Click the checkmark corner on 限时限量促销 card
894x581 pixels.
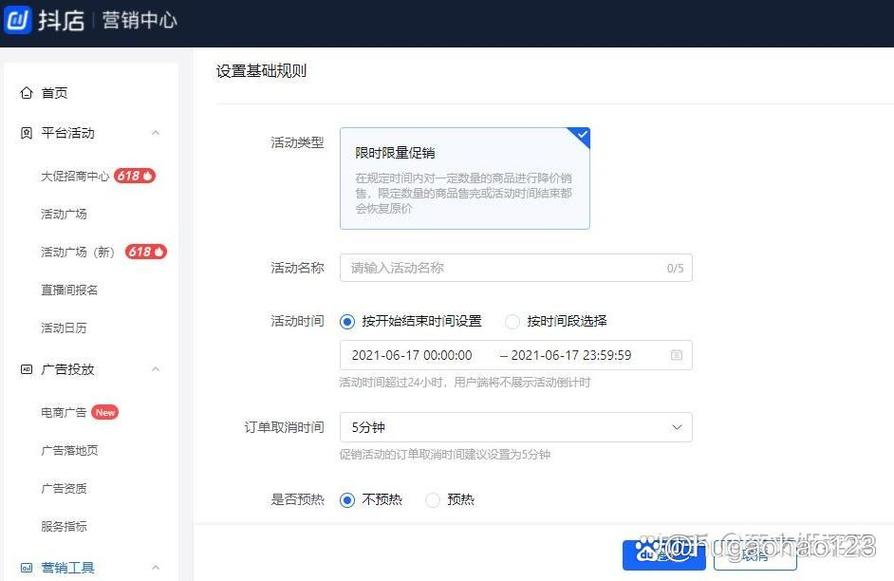(581, 136)
